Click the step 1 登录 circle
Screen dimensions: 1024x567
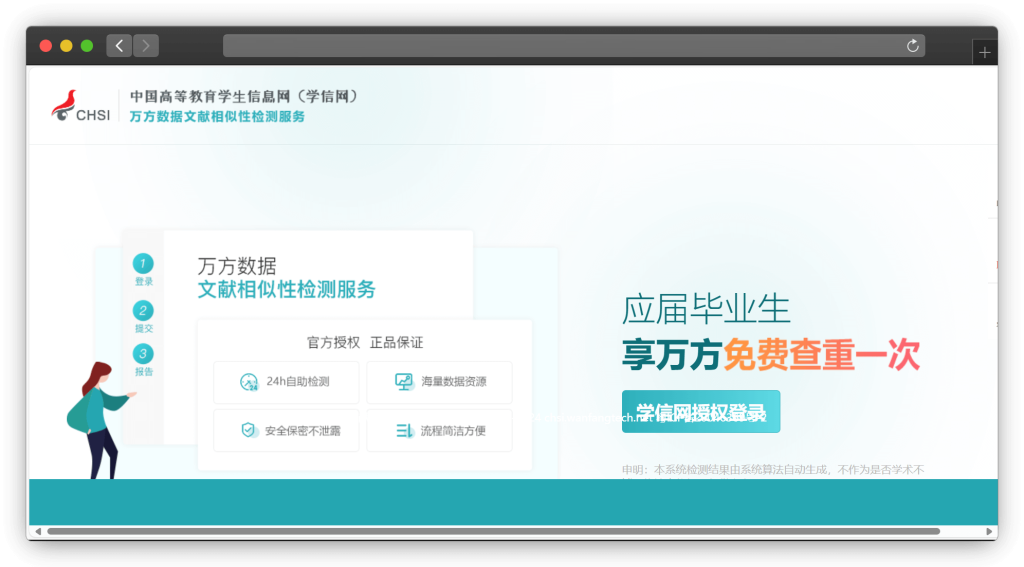click(143, 264)
